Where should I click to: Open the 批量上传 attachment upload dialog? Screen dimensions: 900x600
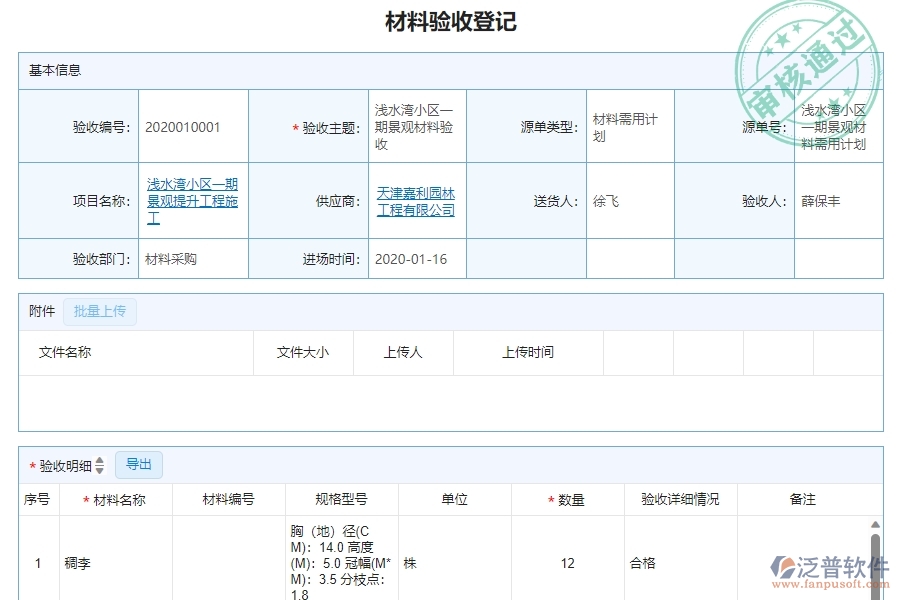pos(99,311)
